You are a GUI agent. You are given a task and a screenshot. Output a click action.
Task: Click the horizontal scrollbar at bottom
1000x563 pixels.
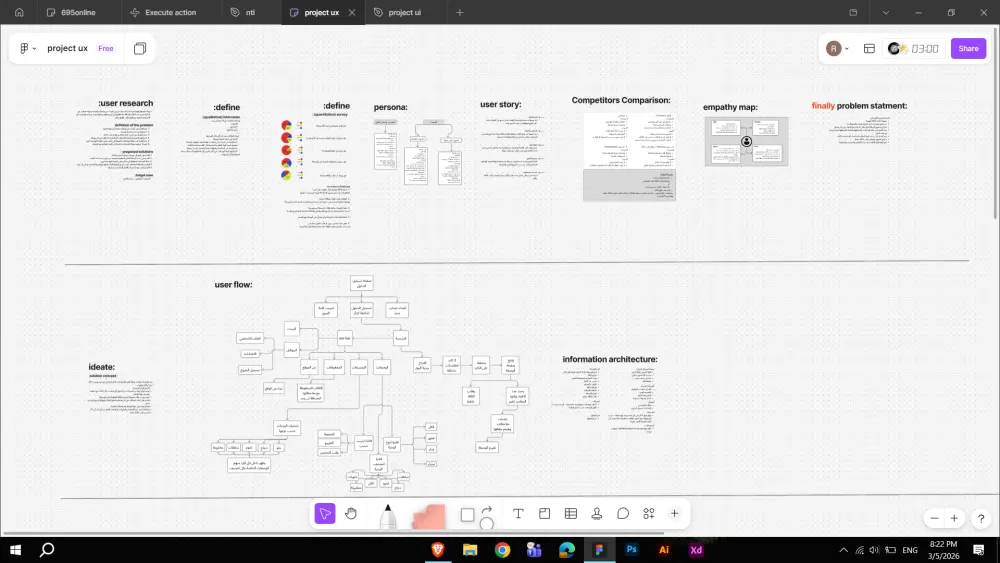pos(333,533)
